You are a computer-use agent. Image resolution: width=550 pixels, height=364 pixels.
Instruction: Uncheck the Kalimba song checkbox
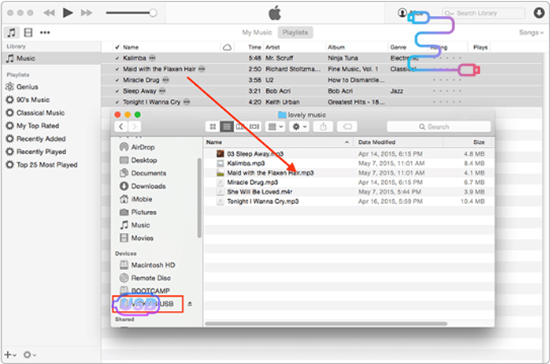coord(117,58)
